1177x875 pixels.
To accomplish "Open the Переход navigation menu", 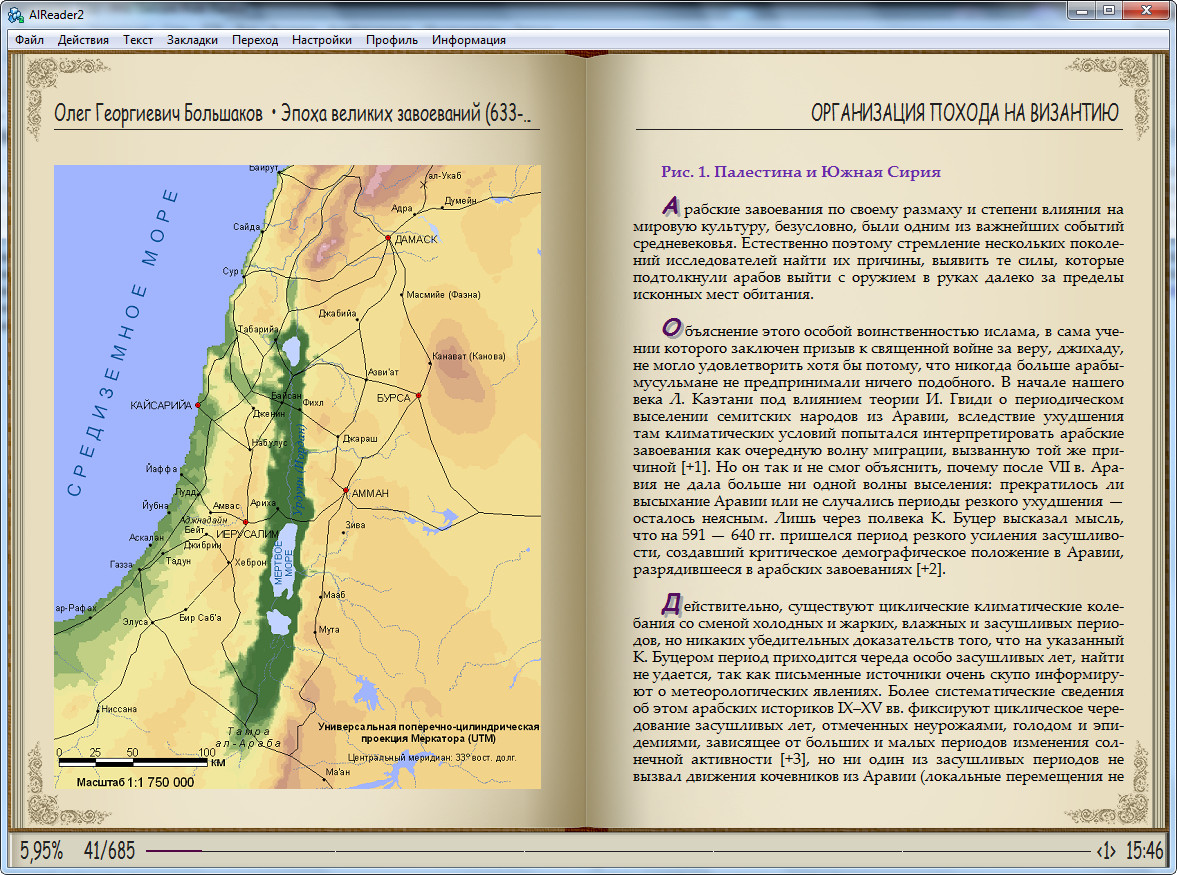I will (x=255, y=40).
